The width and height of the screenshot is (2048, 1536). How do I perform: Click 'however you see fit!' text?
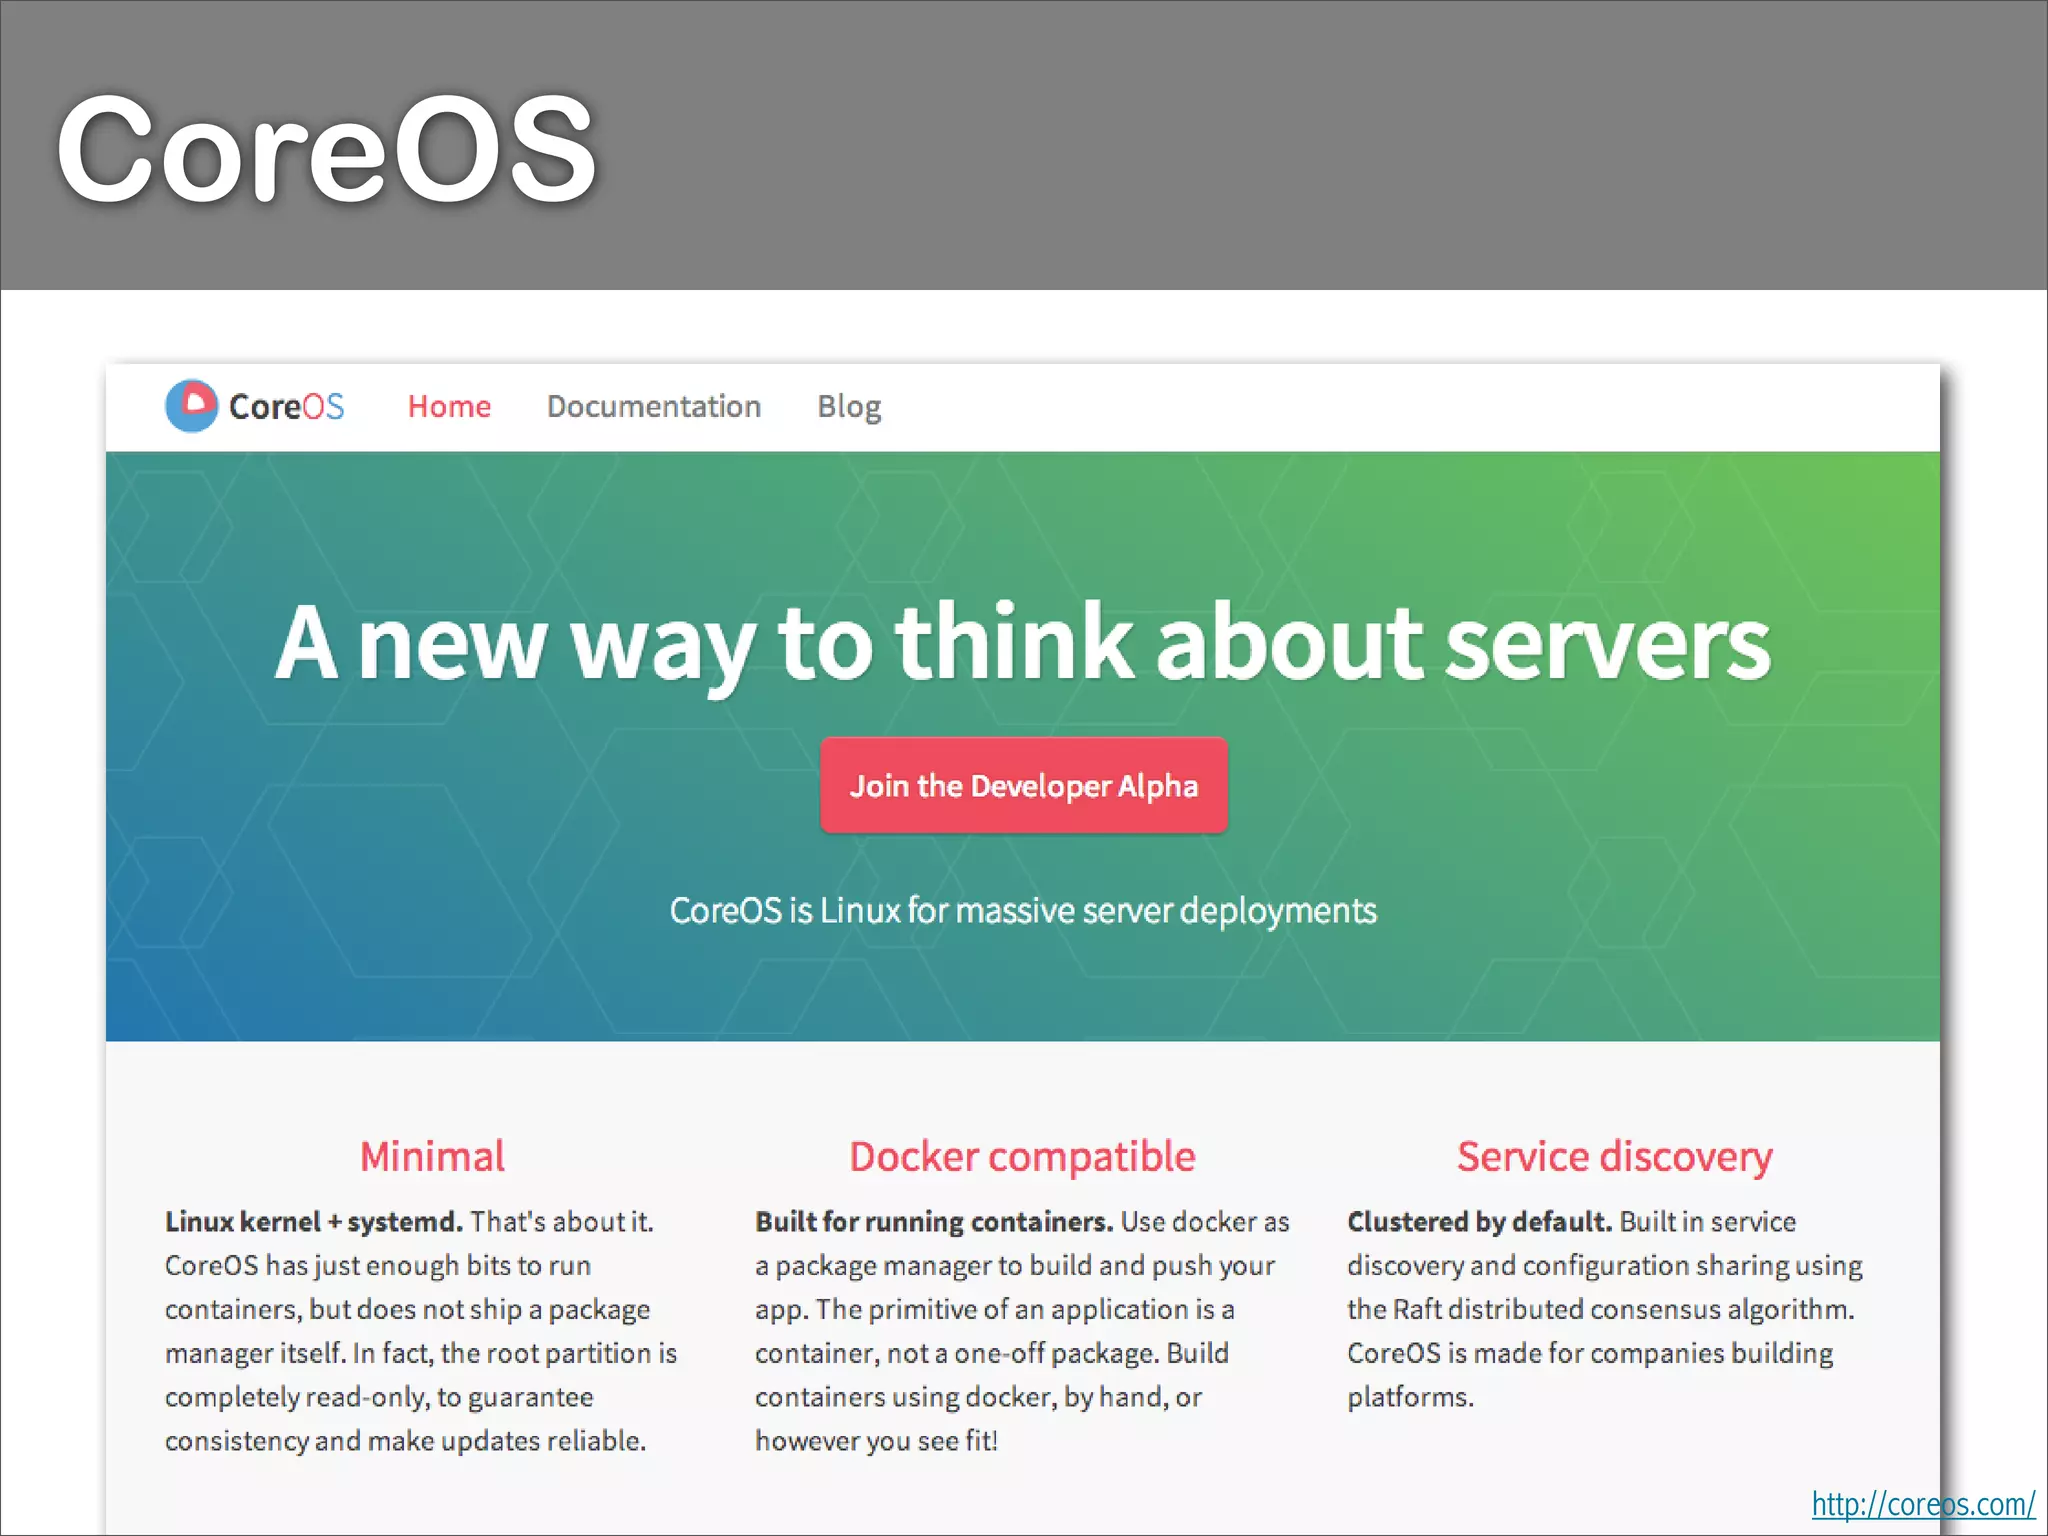click(x=876, y=1441)
